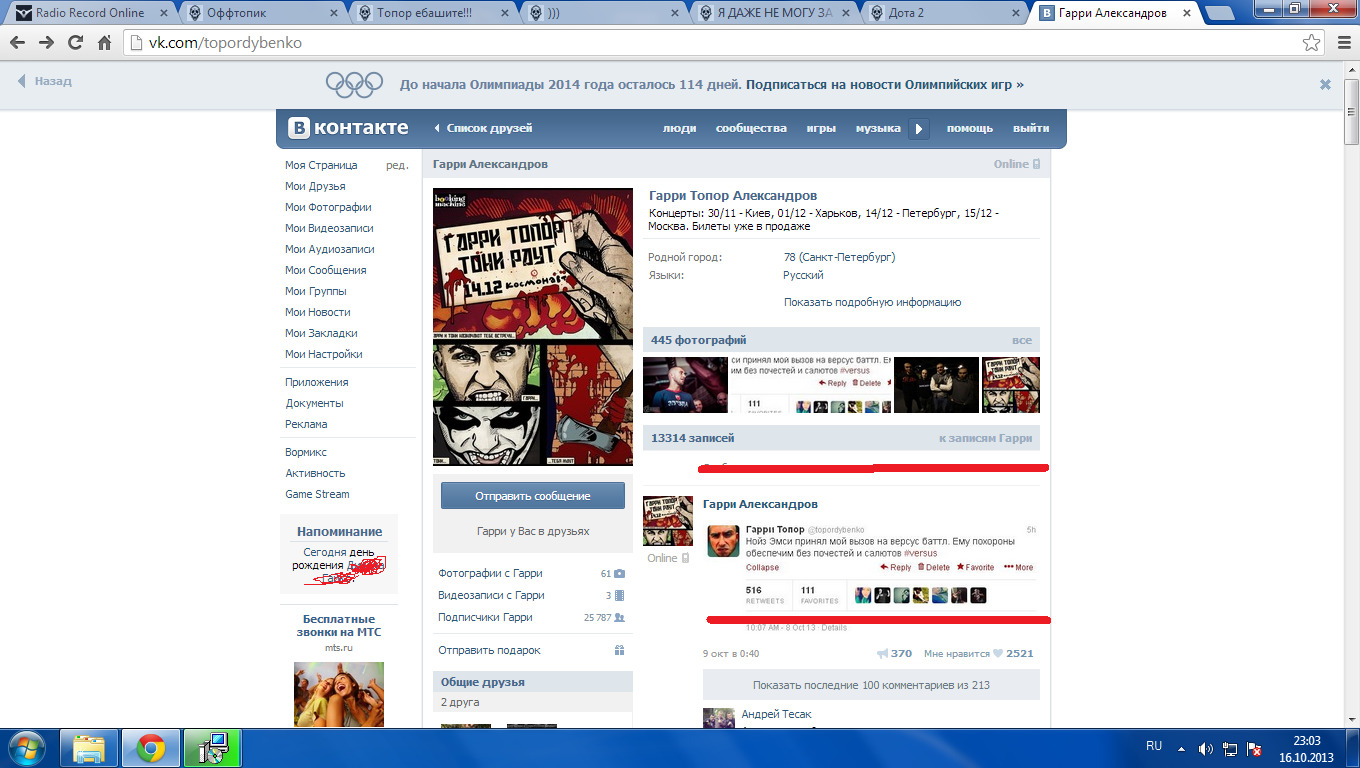Viewport: 1360px width, 768px height.
Task: Reload the page with the refresh icon
Action: point(75,43)
